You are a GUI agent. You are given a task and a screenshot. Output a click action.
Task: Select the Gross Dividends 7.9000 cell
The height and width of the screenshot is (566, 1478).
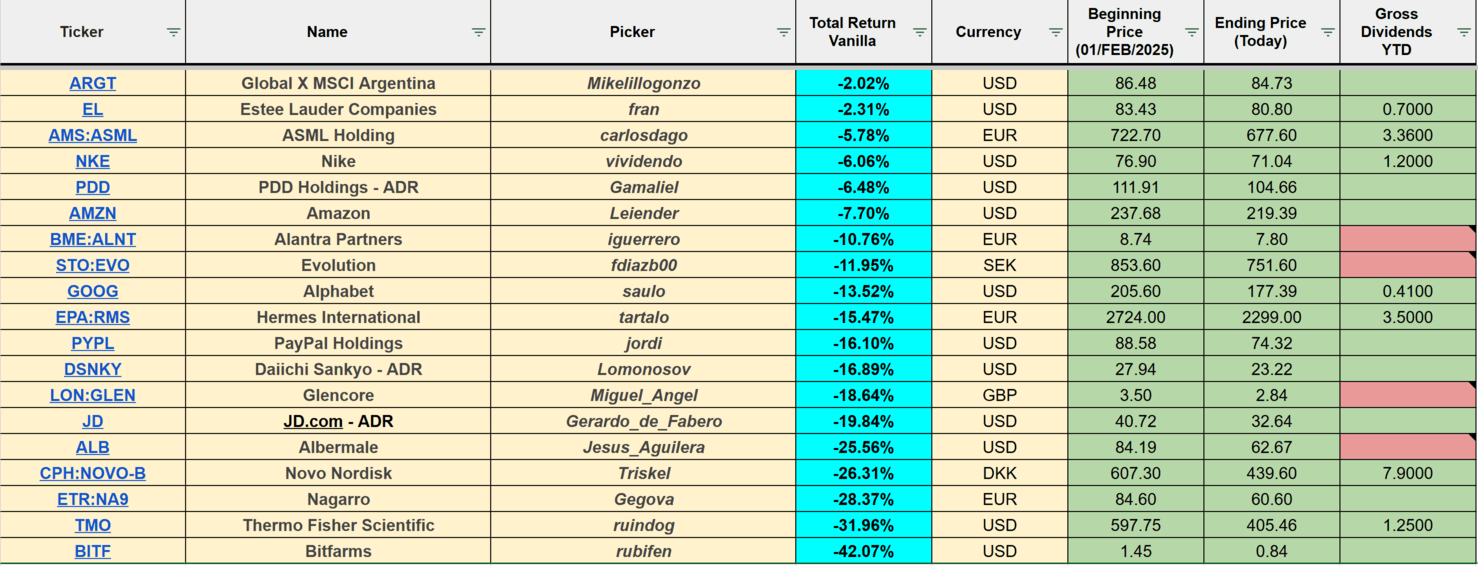(1408, 473)
